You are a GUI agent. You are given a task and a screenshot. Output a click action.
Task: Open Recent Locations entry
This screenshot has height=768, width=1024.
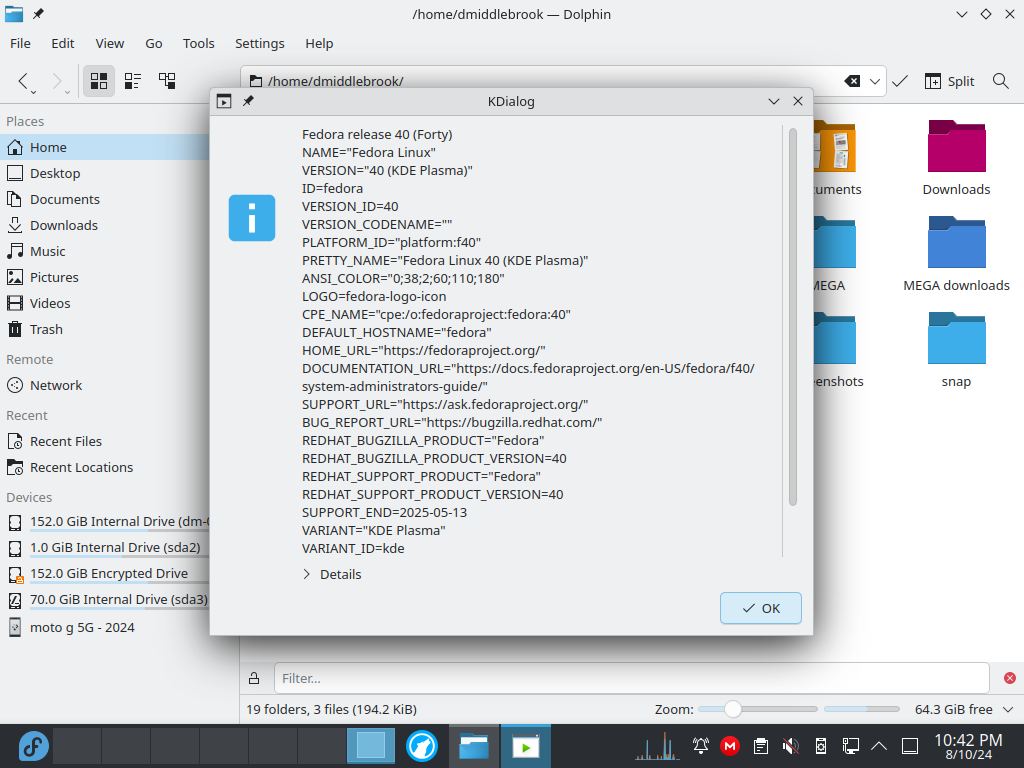click(x=106, y=468)
